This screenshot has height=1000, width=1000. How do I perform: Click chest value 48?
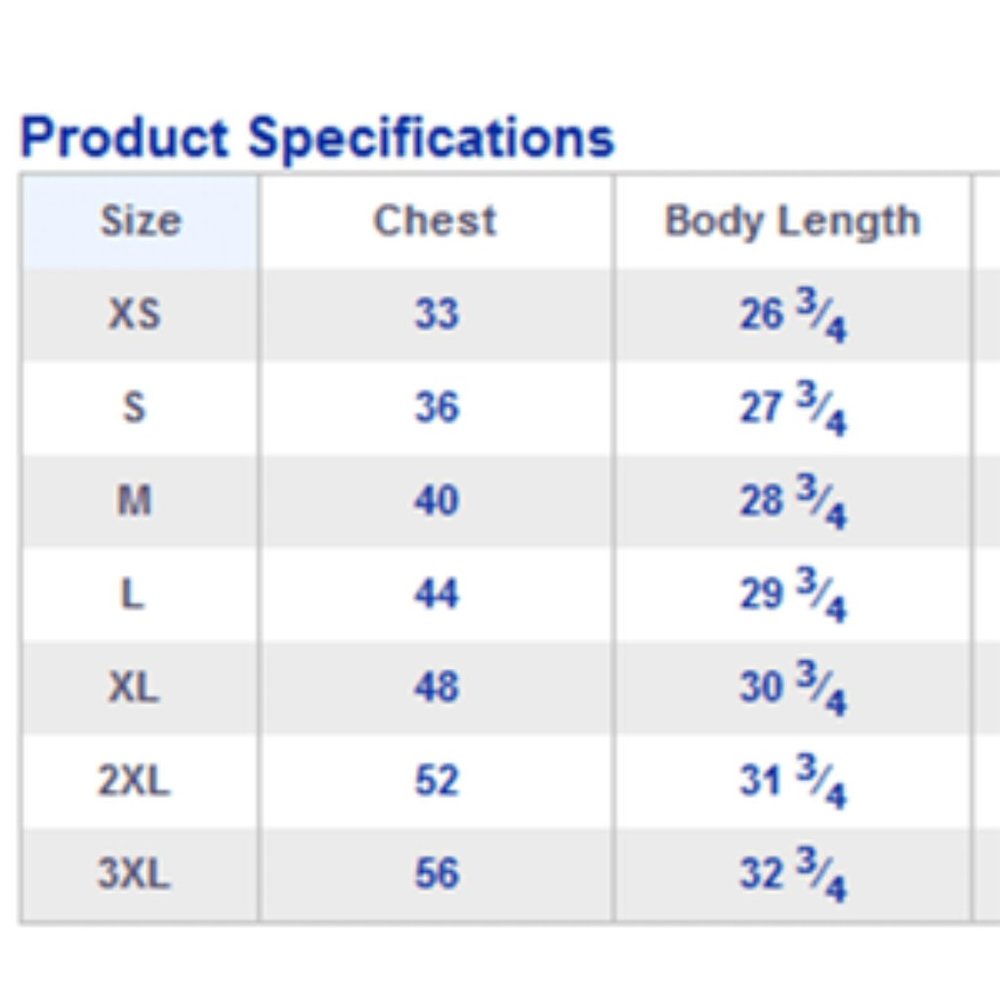[x=436, y=687]
